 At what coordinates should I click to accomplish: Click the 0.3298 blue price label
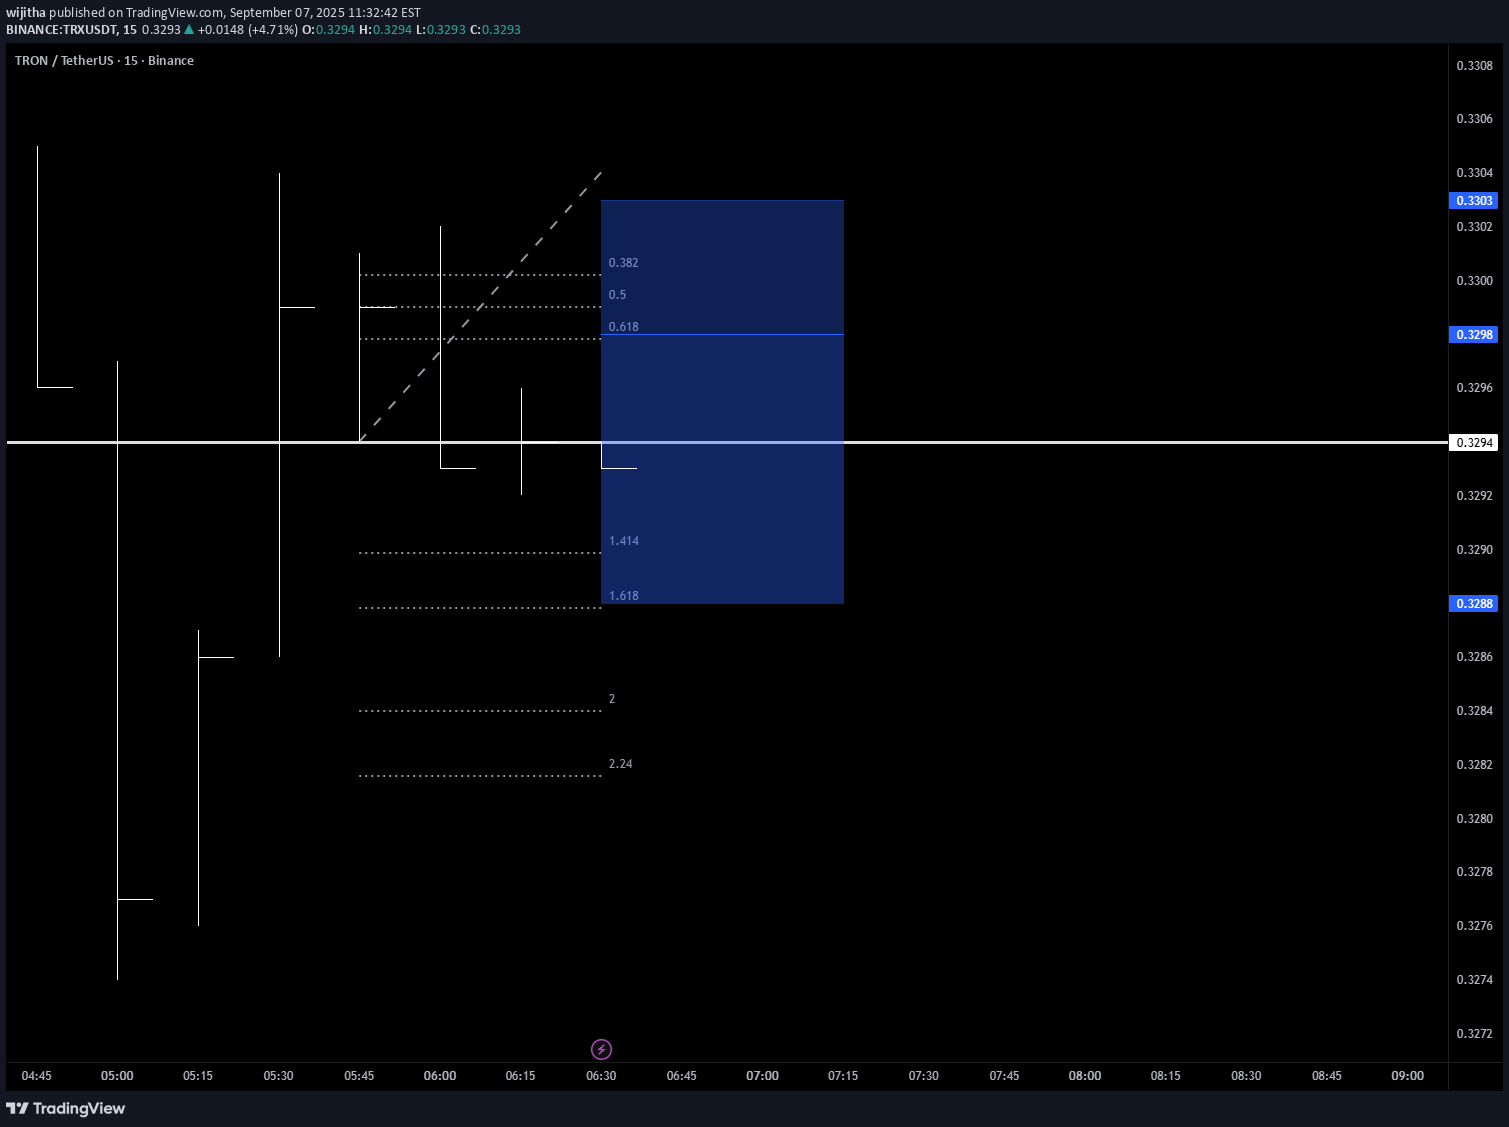tap(1474, 335)
